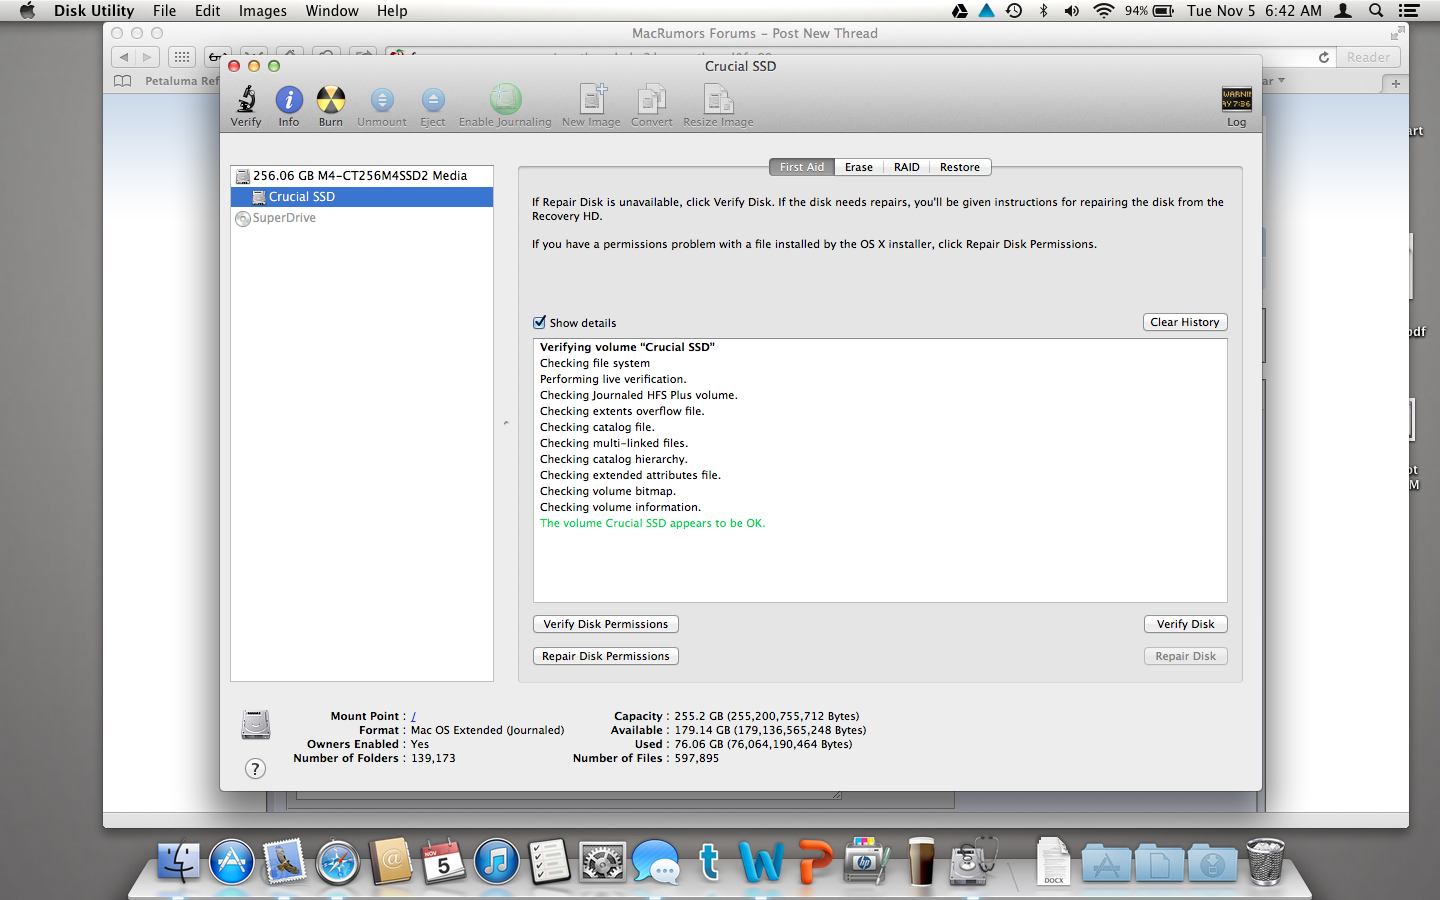Select Crucial SSD volume in sidebar

pyautogui.click(x=362, y=197)
